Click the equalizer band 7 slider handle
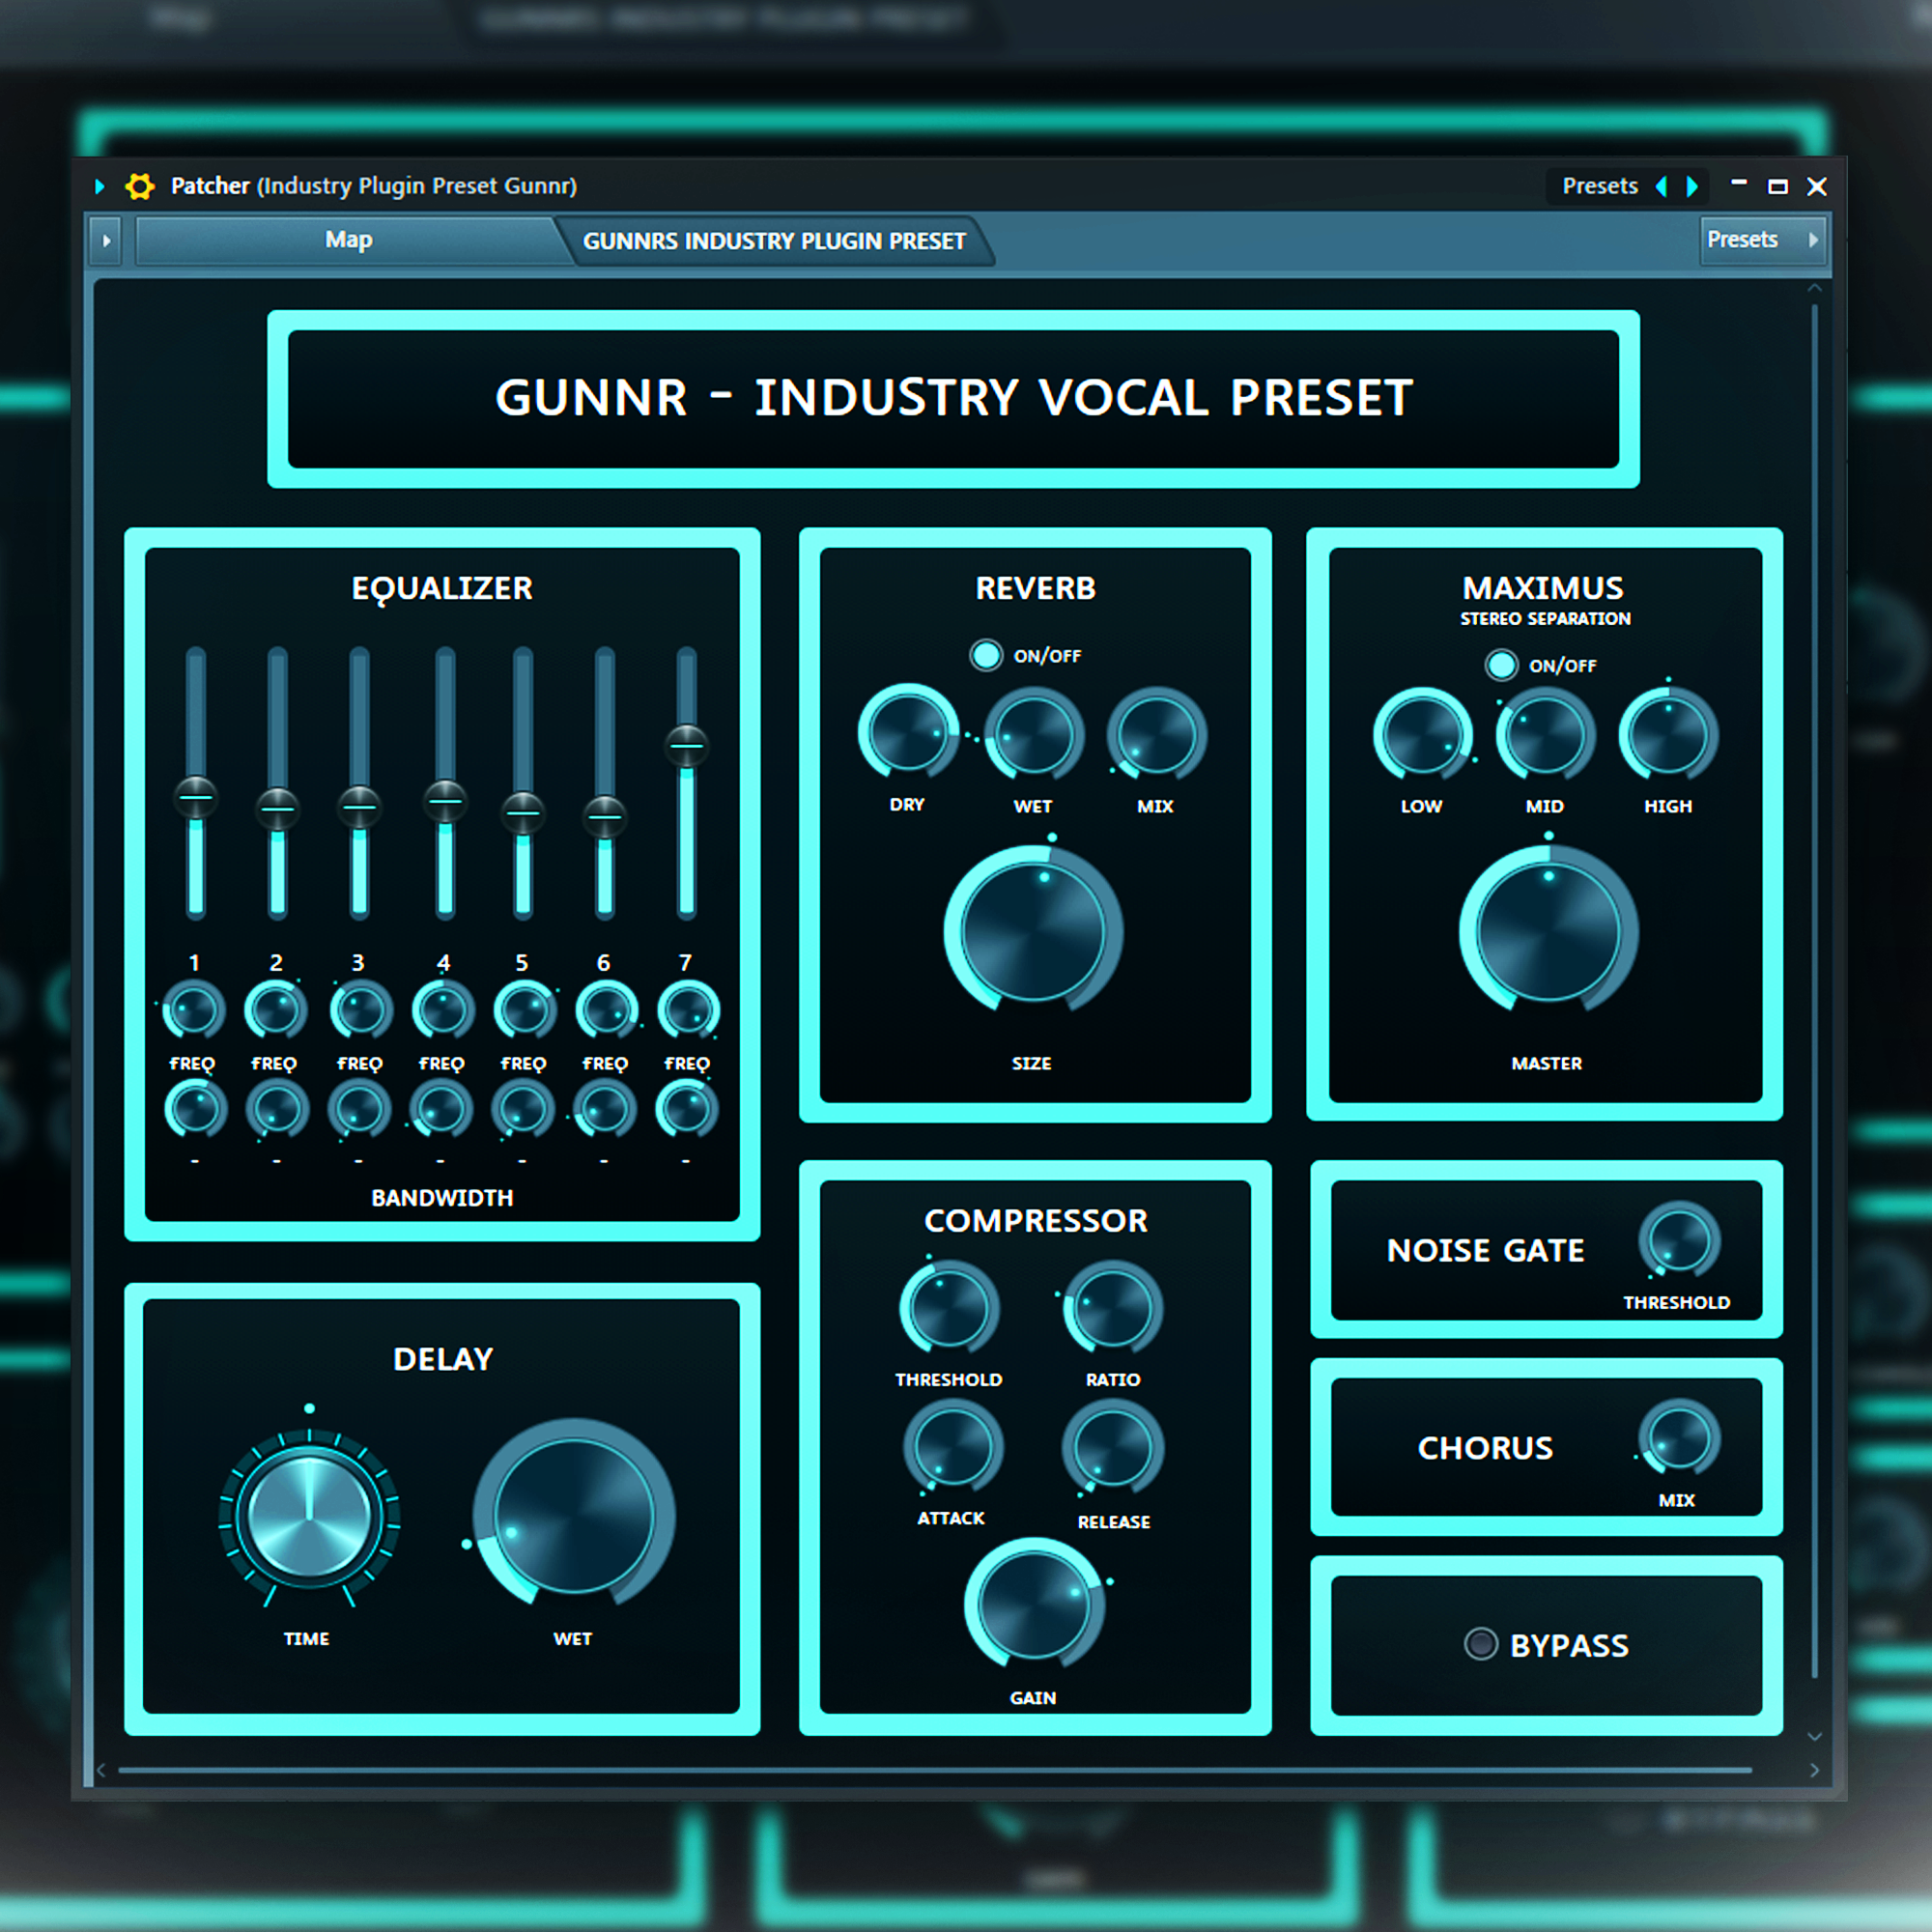The image size is (1932, 1932). 686,745
